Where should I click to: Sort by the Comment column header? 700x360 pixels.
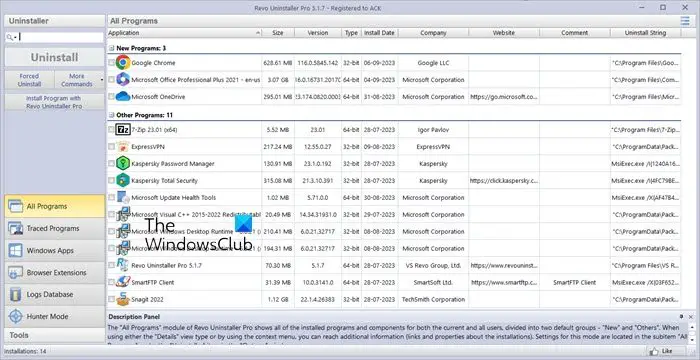click(575, 33)
